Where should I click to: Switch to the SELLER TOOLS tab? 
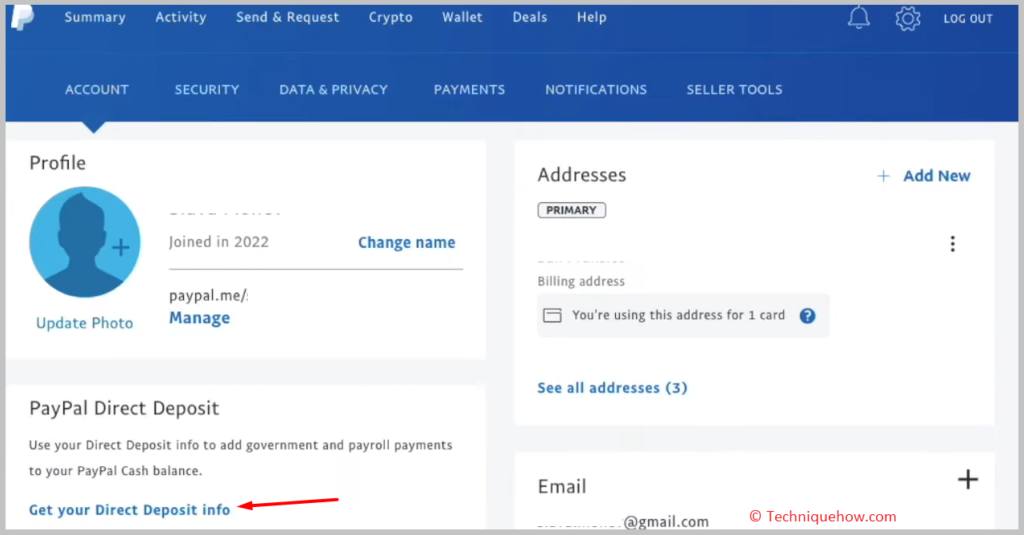(734, 89)
